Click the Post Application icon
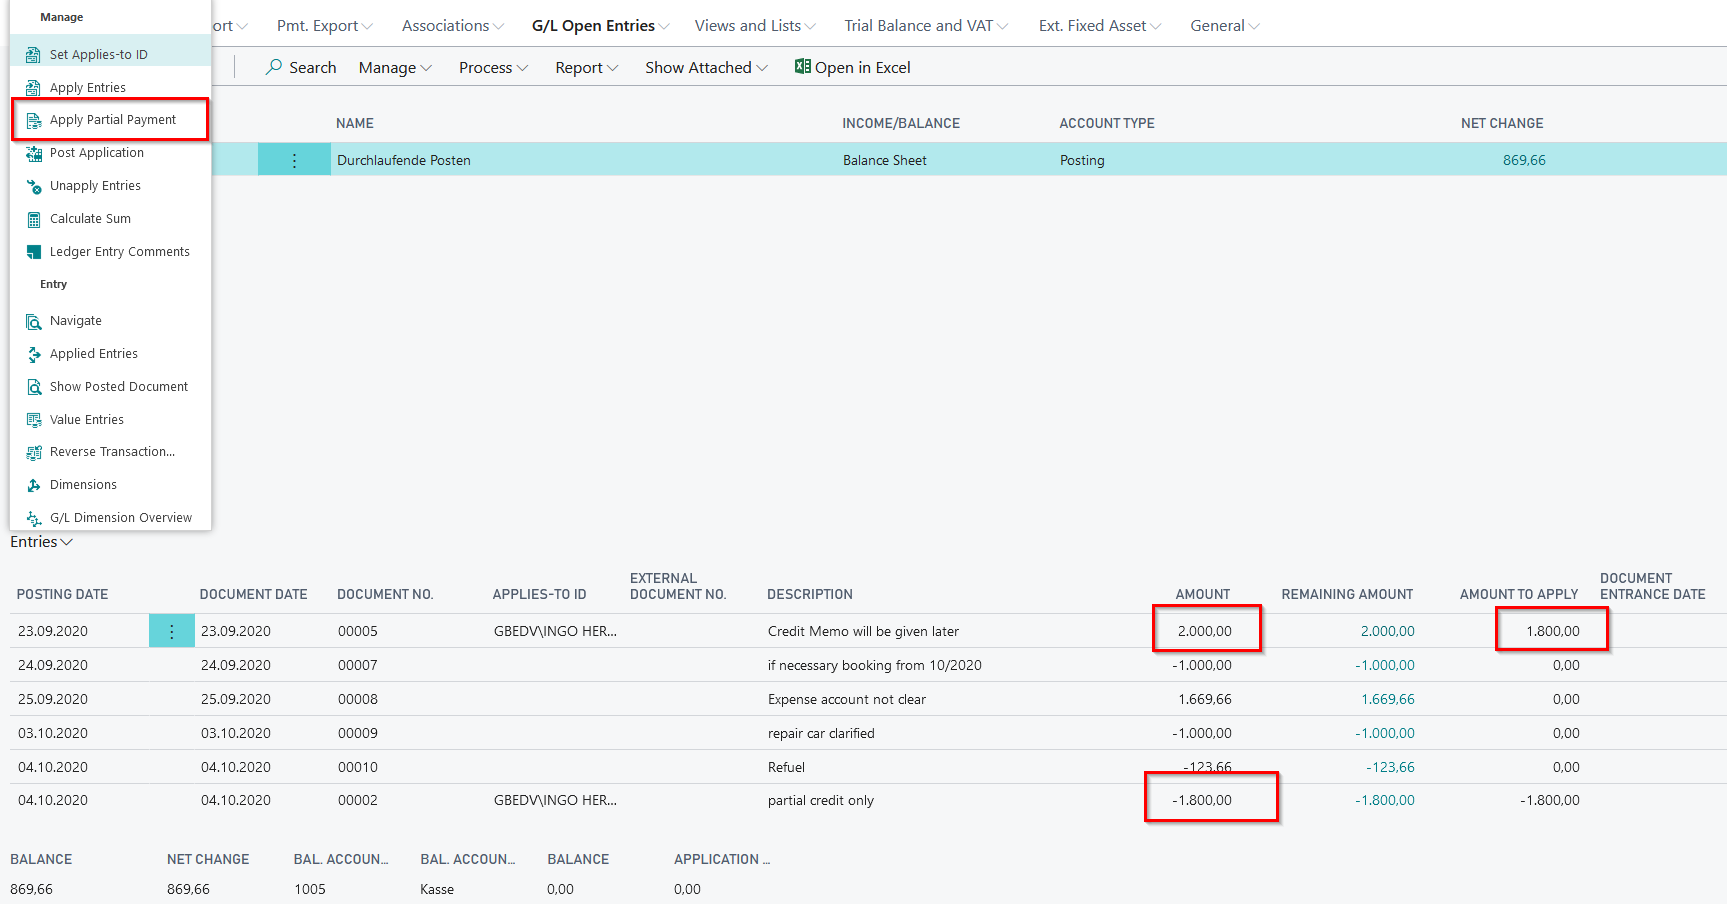The image size is (1727, 904). [33, 153]
